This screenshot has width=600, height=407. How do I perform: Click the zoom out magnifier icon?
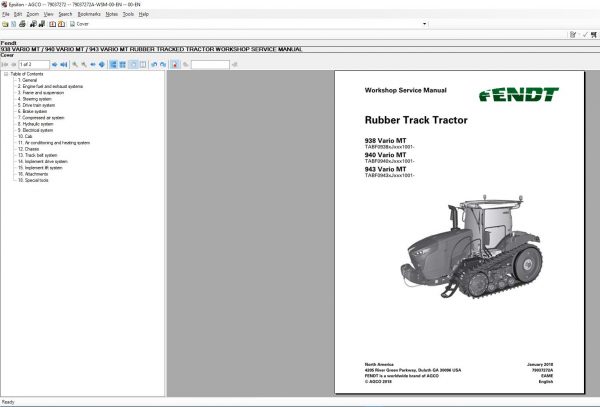click(x=83, y=64)
